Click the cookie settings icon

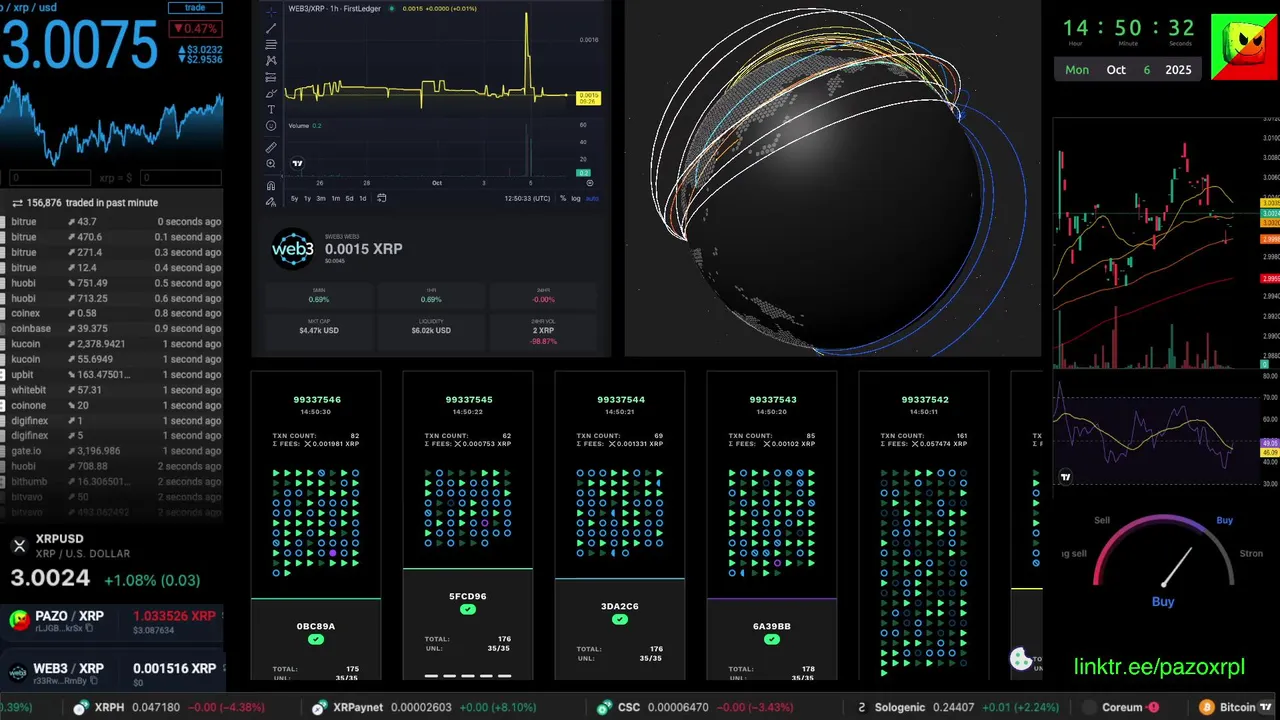pyautogui.click(x=1021, y=659)
